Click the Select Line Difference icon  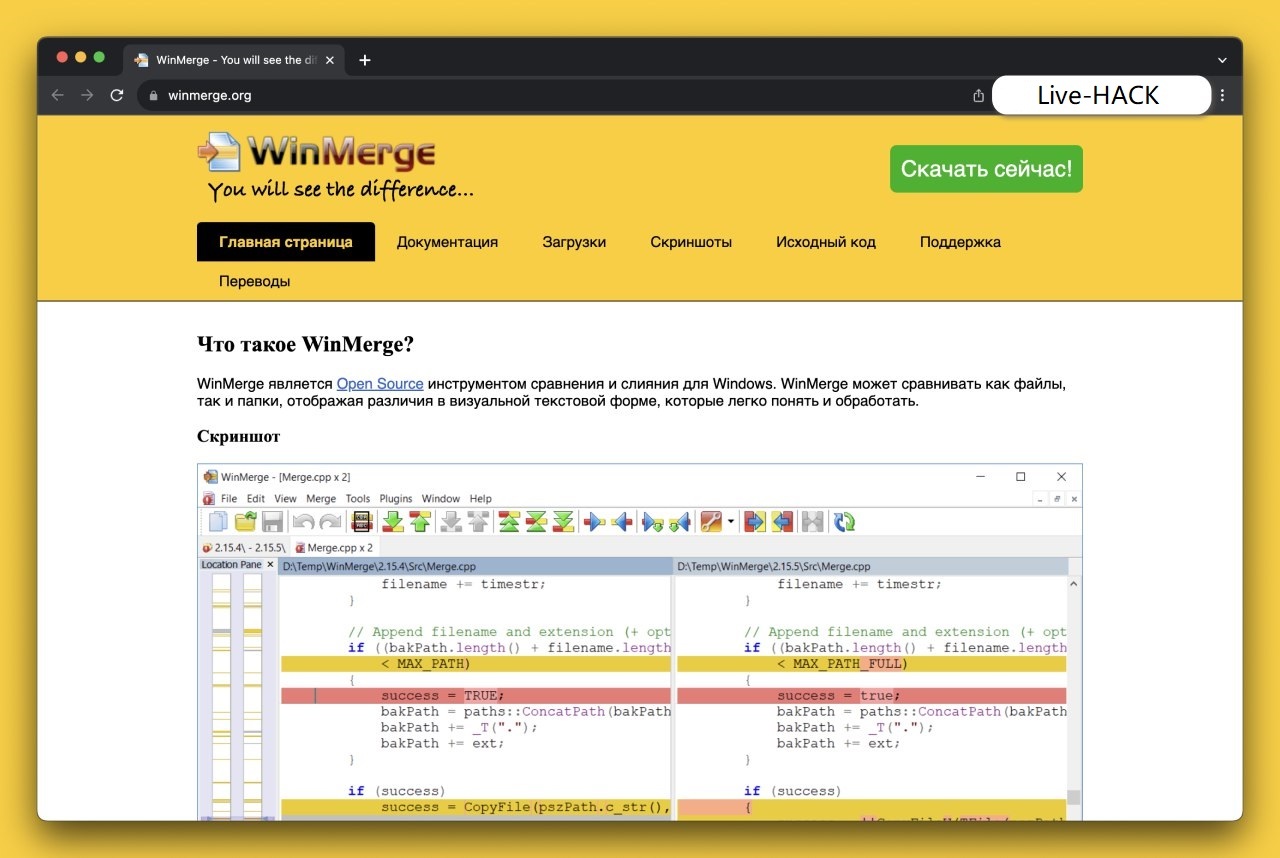click(x=362, y=522)
